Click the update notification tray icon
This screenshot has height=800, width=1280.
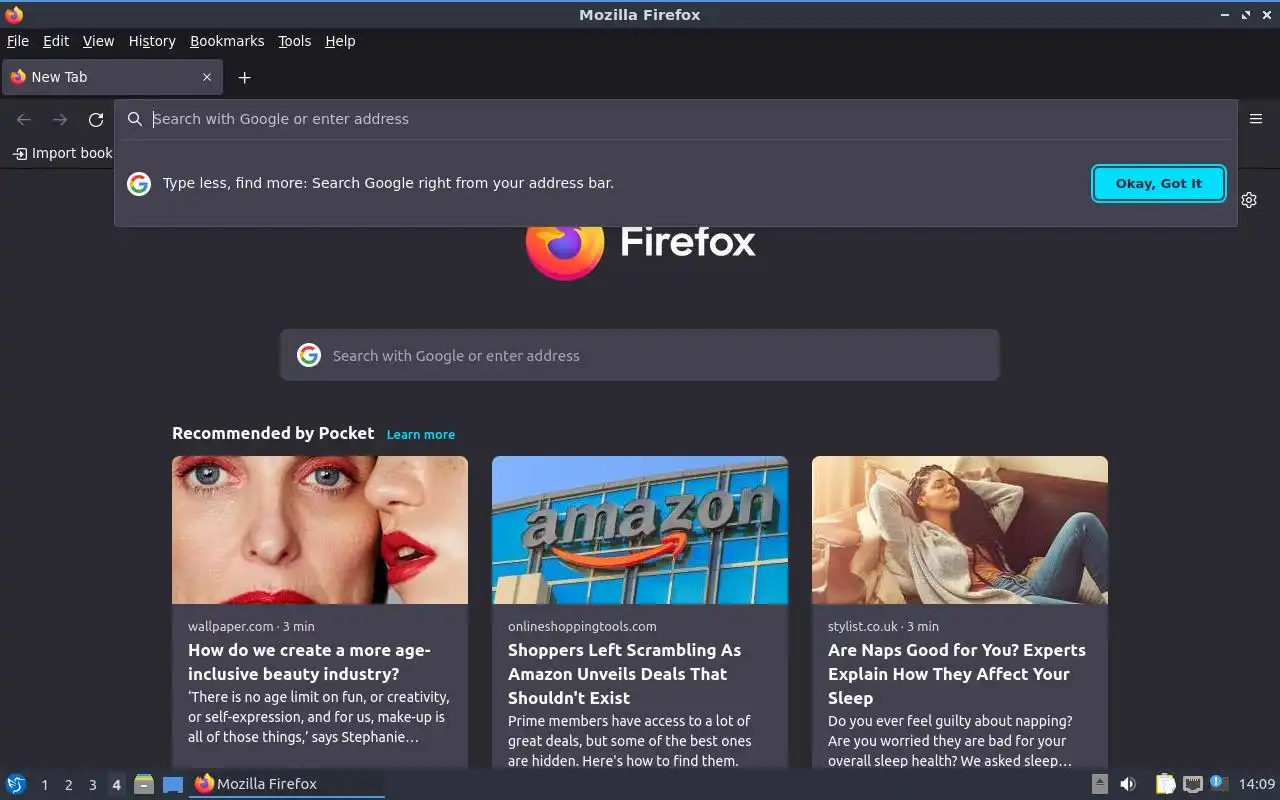[x=1218, y=783]
